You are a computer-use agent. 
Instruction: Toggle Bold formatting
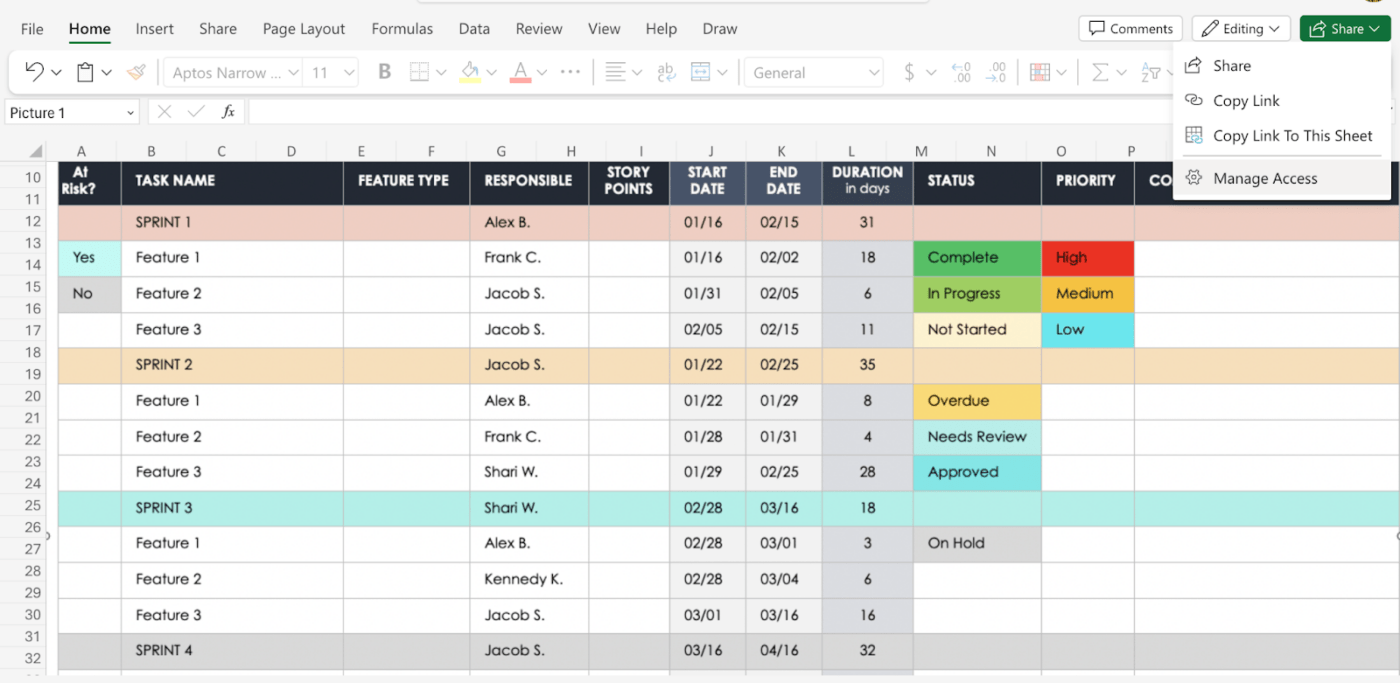(x=384, y=72)
